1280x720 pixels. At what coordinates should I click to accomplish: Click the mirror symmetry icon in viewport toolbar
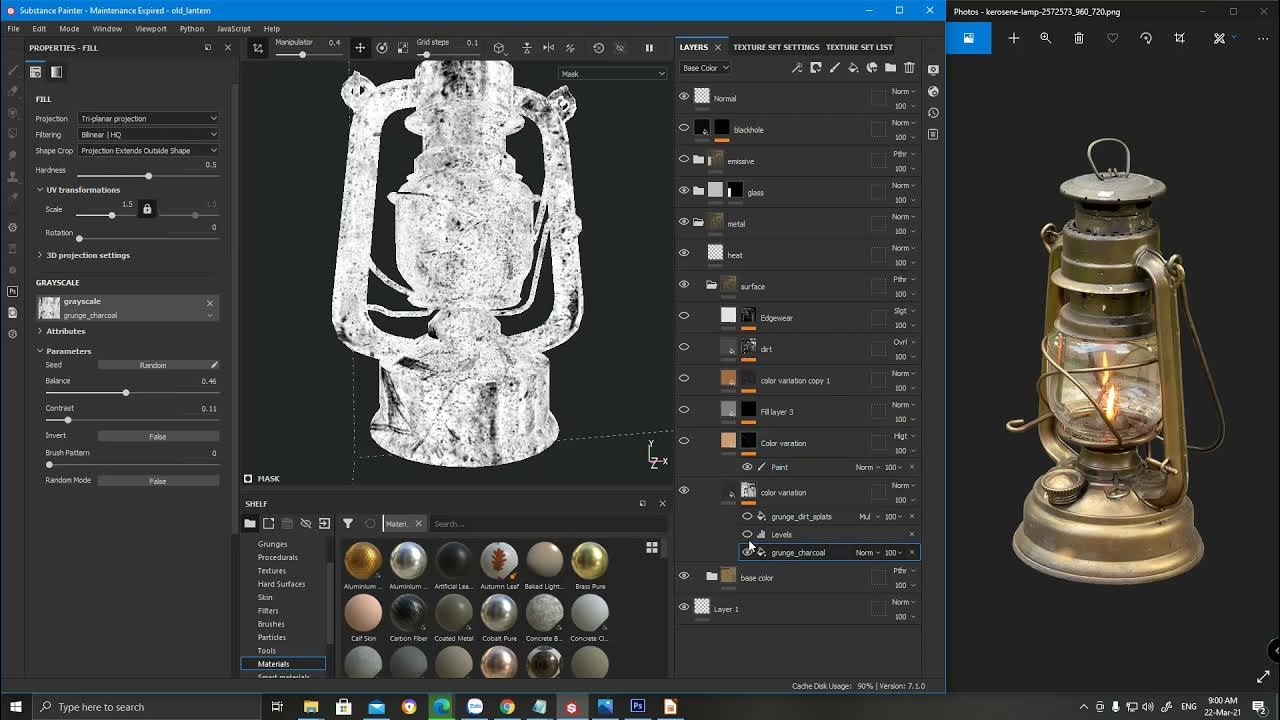pos(548,47)
